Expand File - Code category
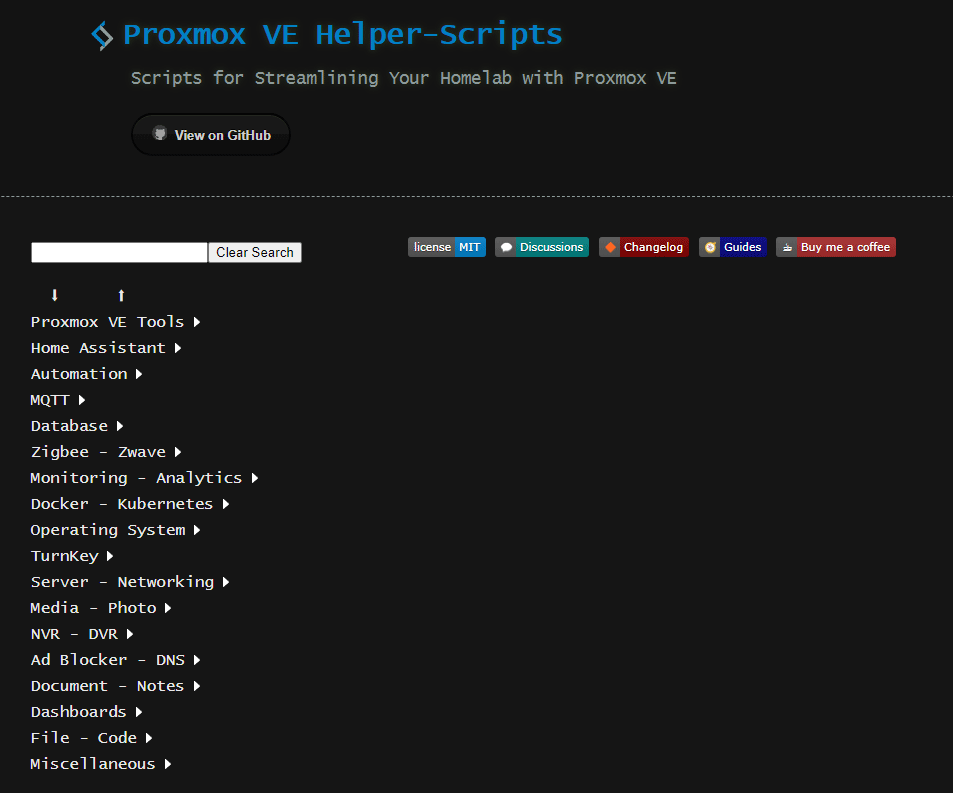953x793 pixels. pos(91,738)
